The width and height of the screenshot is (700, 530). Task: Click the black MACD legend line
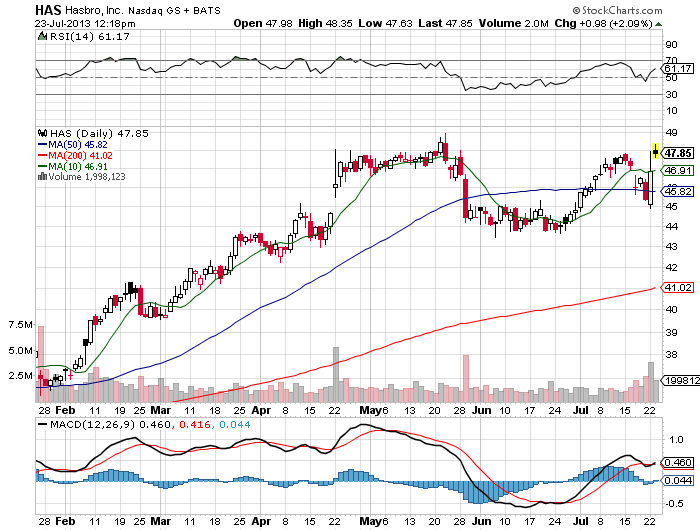43,424
